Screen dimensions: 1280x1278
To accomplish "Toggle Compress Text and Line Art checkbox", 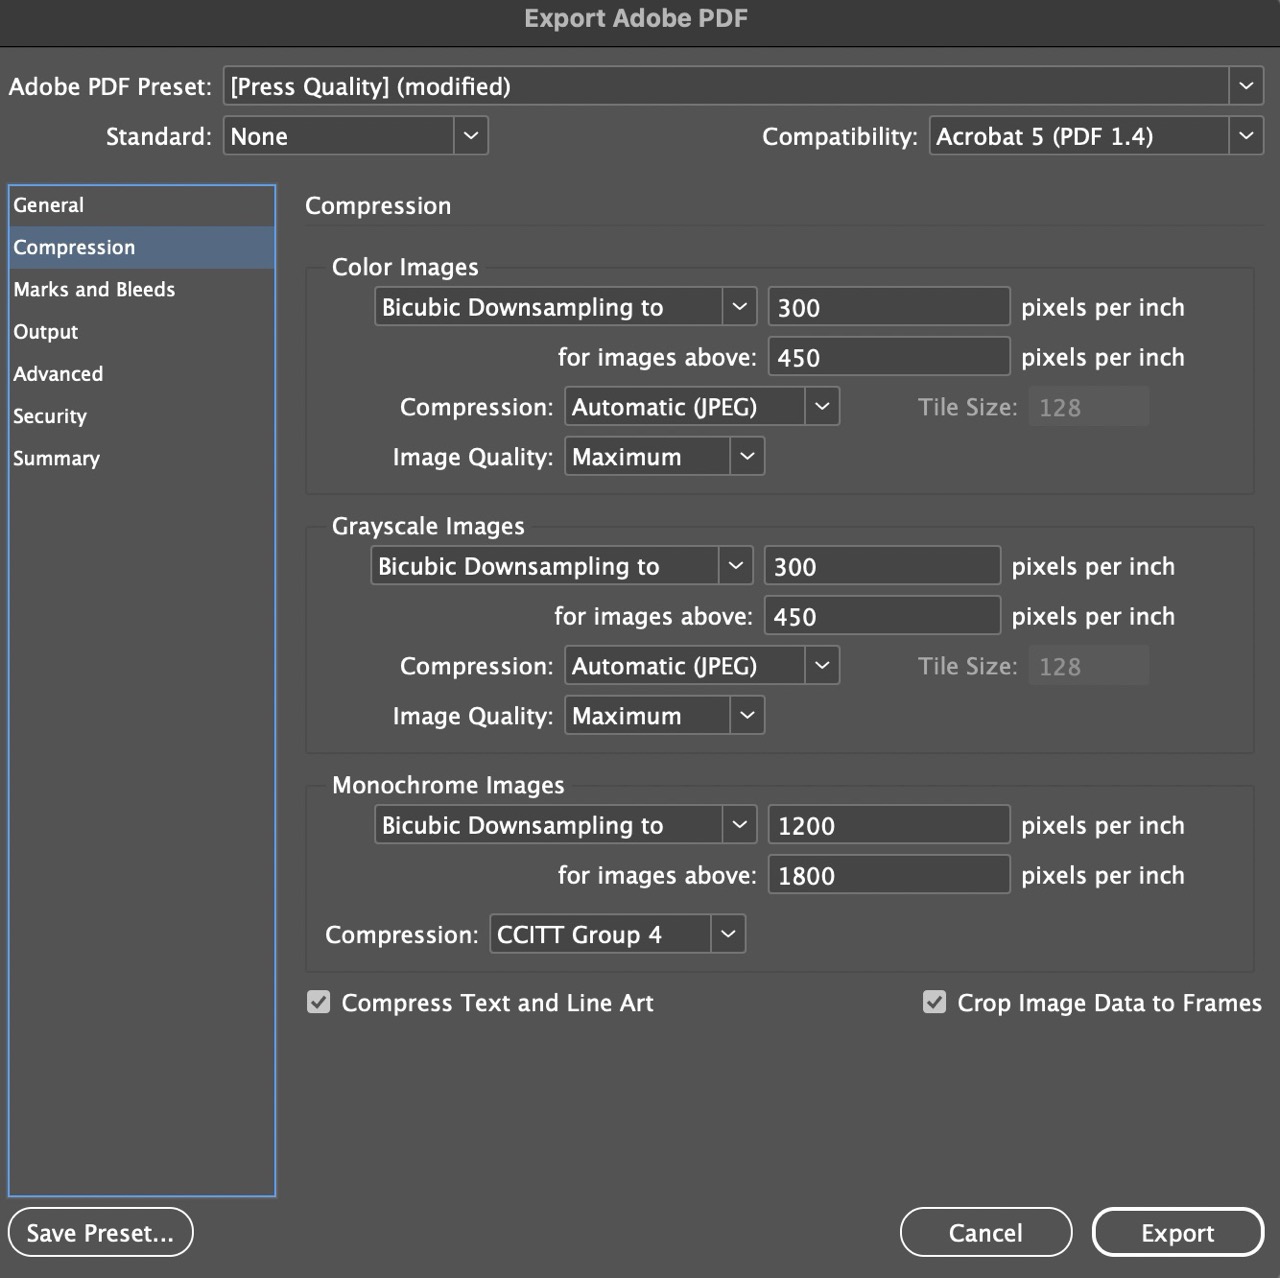I will [x=319, y=1002].
